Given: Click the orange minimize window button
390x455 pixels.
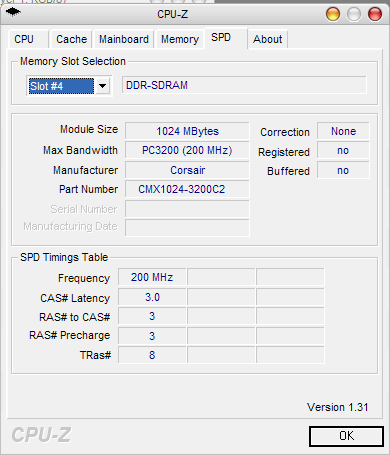Looking at the screenshot, I should (333, 14).
